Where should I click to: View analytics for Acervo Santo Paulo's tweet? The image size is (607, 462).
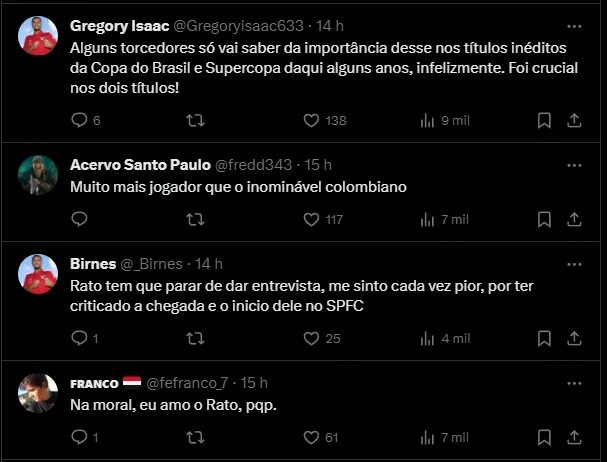tap(428, 219)
